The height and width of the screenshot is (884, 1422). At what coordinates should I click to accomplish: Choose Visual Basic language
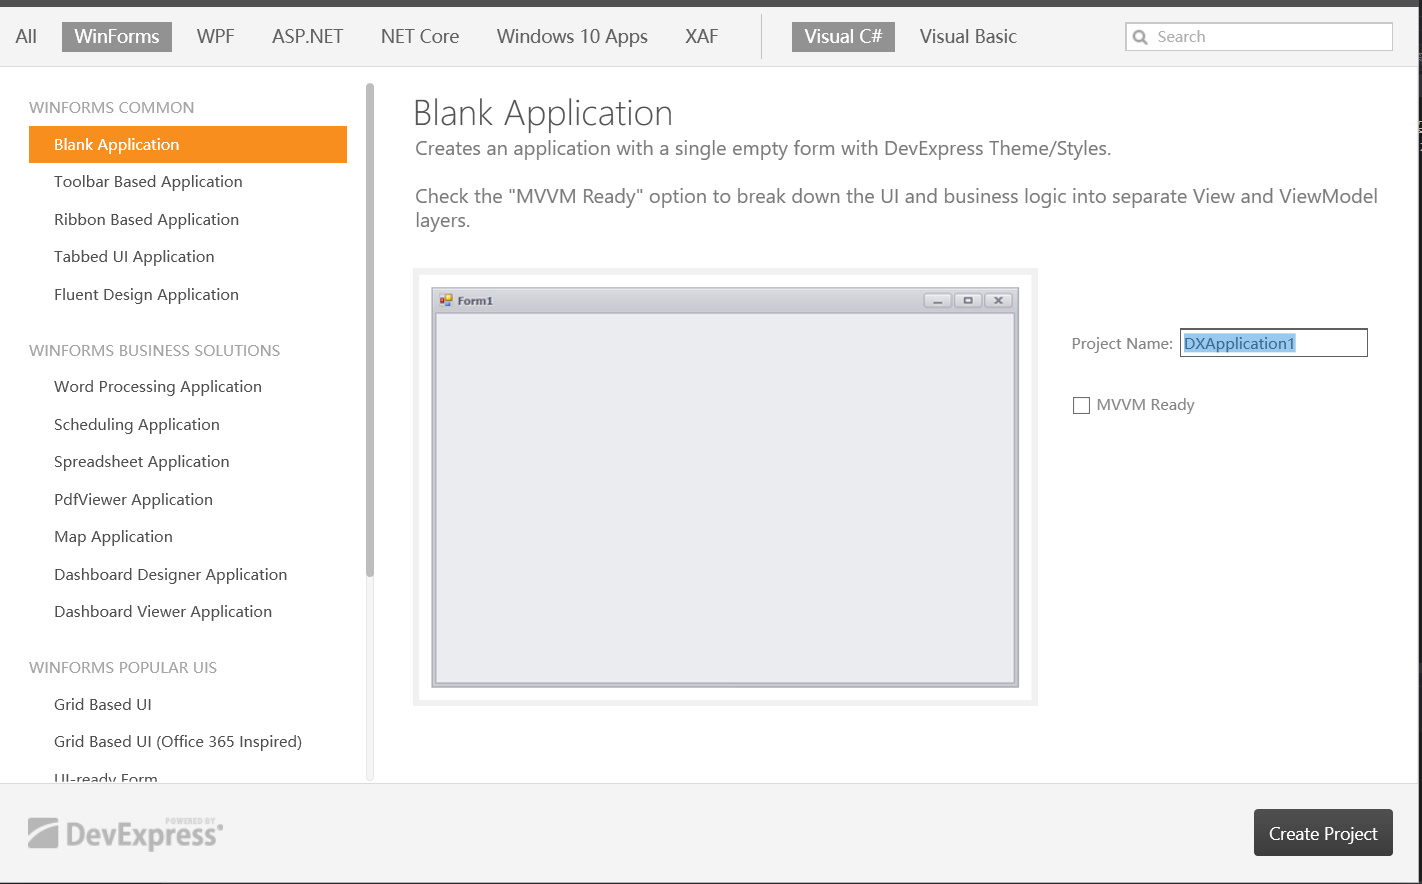point(968,37)
